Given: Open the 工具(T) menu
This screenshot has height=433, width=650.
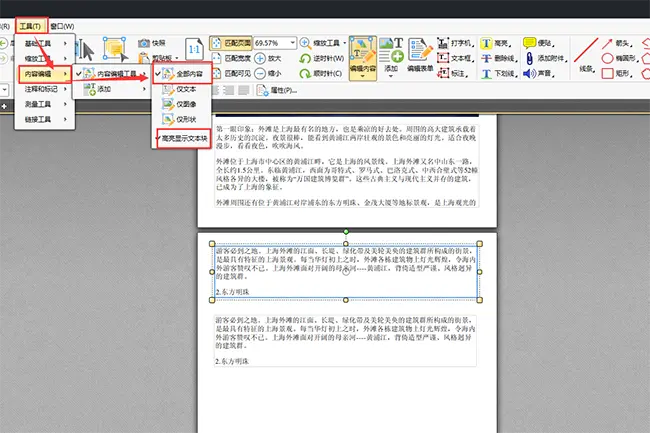Looking at the screenshot, I should [31, 26].
